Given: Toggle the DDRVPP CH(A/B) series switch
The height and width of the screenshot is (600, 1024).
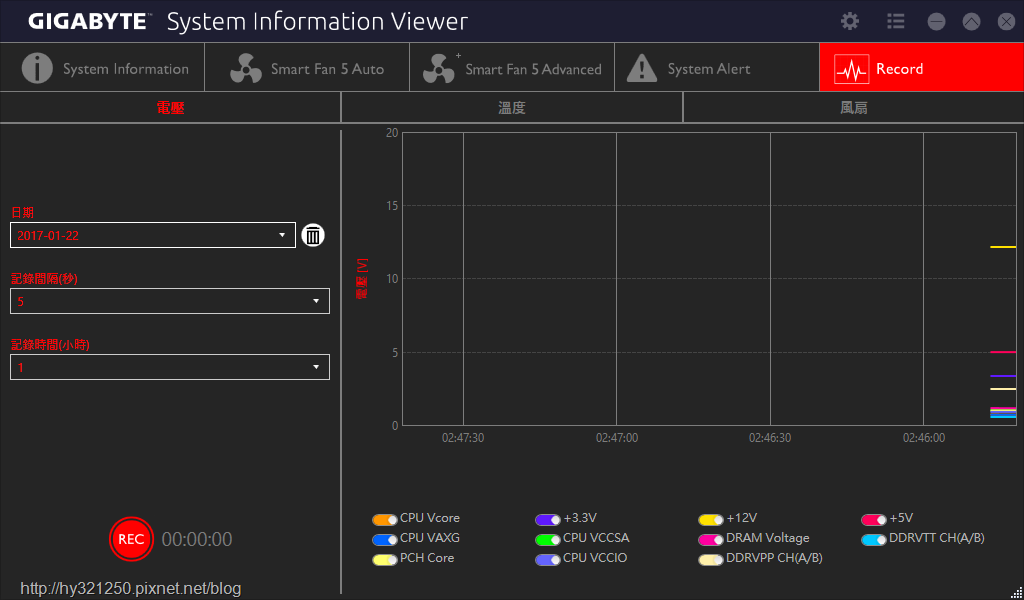Looking at the screenshot, I should tap(711, 560).
